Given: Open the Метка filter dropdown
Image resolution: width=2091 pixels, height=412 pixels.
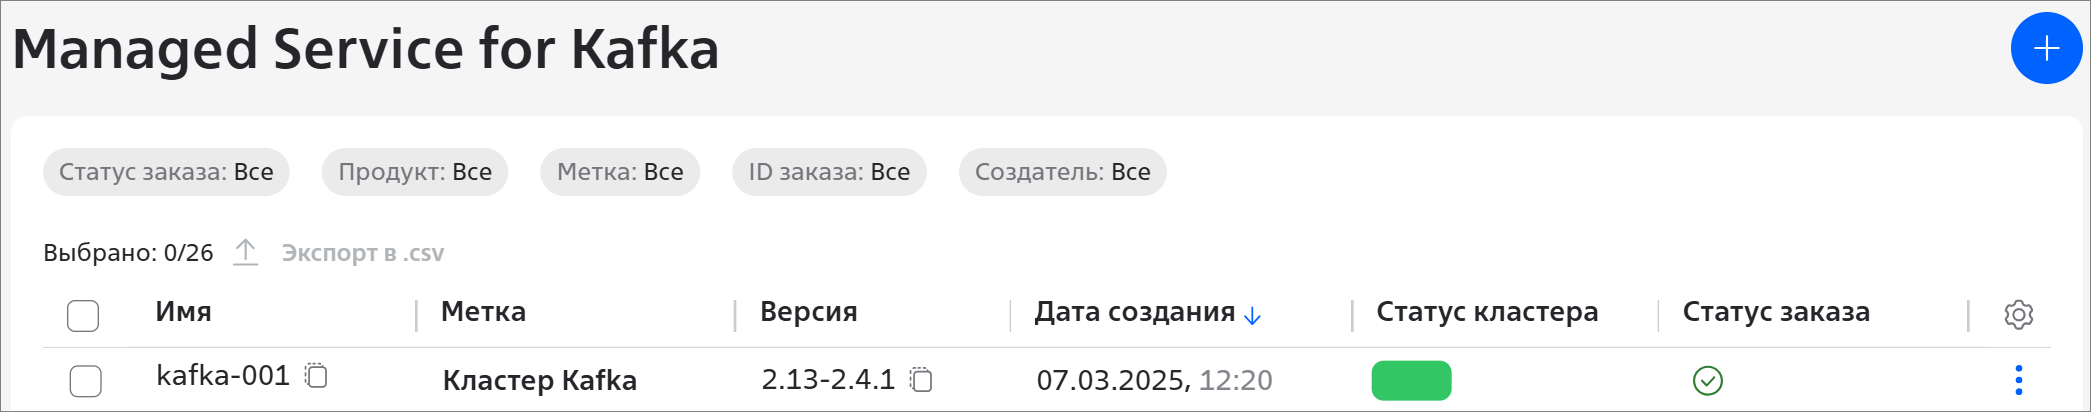Looking at the screenshot, I should pyautogui.click(x=620, y=172).
